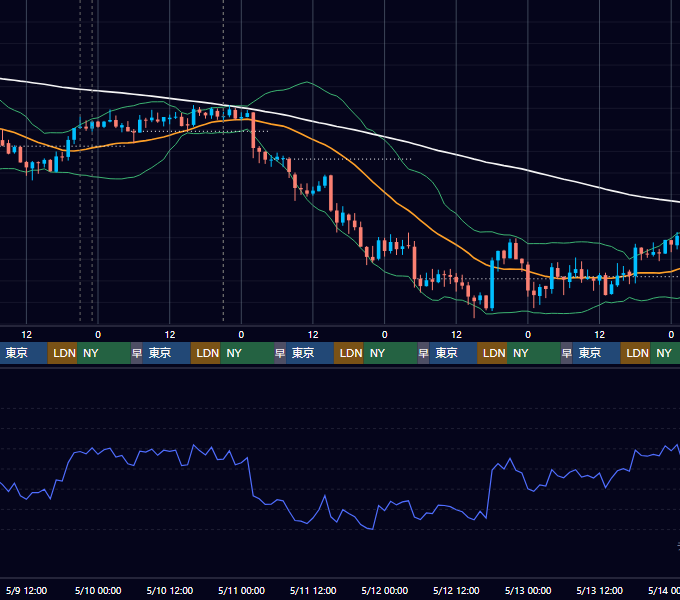Click the LDN session block for 5/11
Screen dimensions: 680x600
click(x=349, y=353)
